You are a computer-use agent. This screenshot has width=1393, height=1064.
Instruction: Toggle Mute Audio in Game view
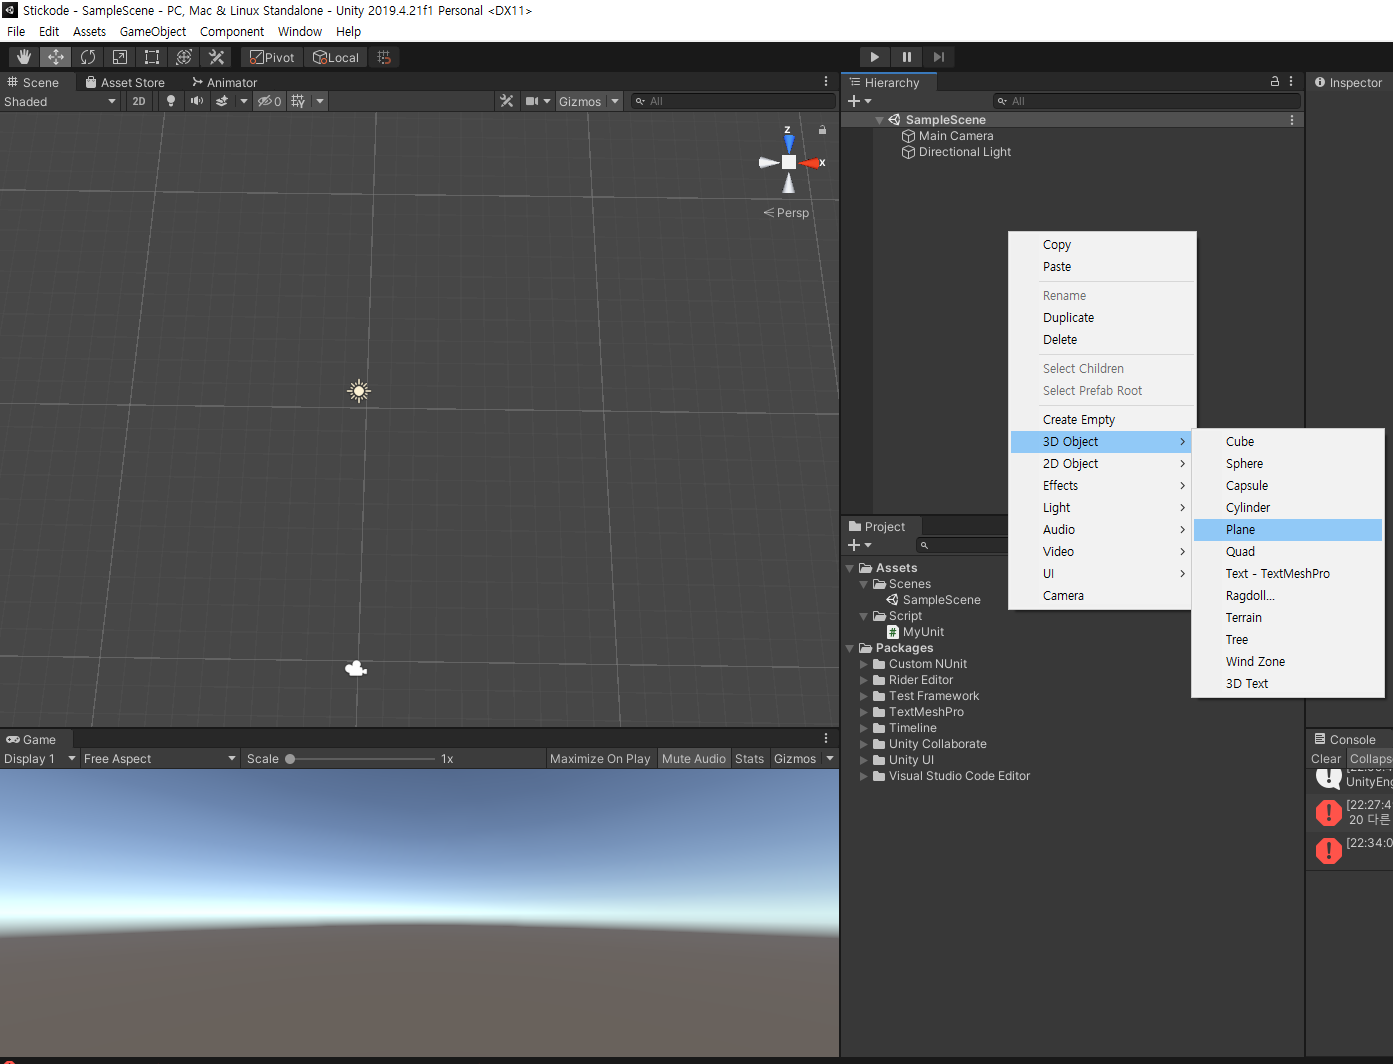694,759
